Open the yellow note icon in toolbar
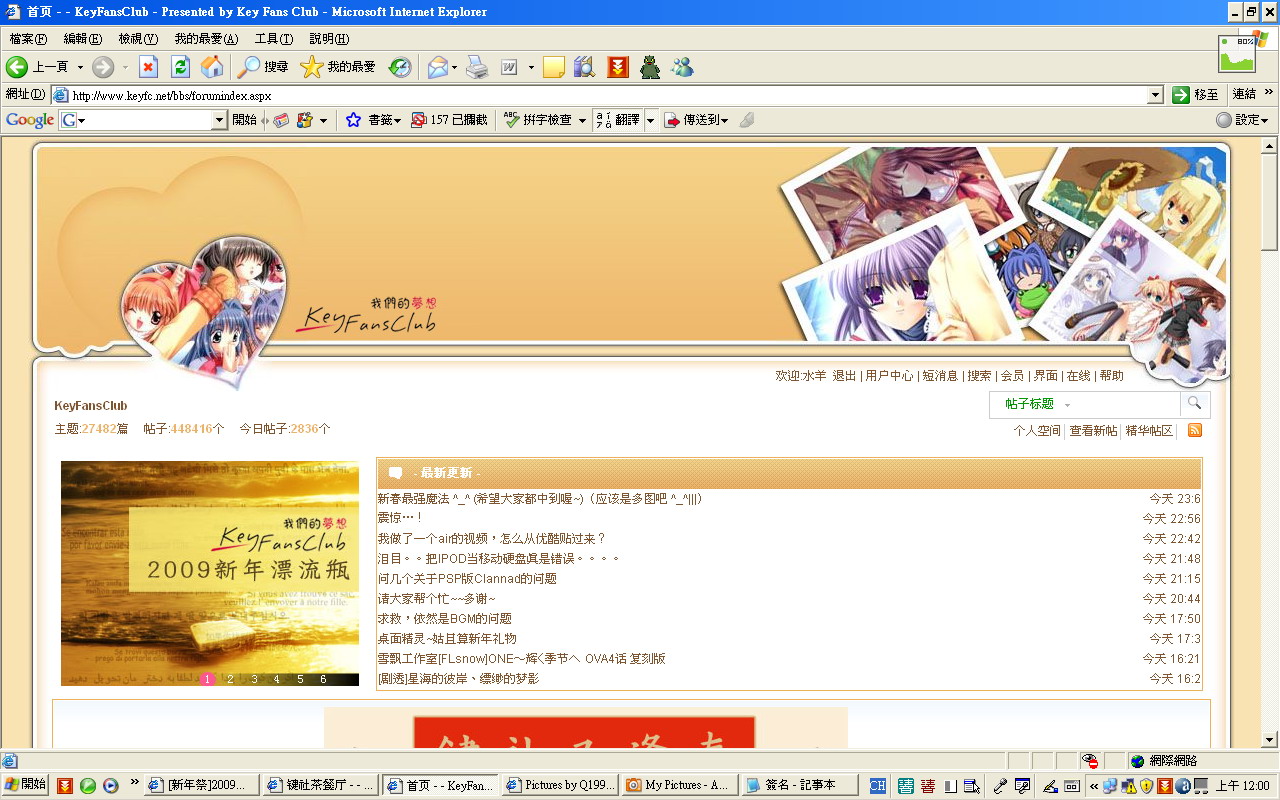 (x=554, y=67)
